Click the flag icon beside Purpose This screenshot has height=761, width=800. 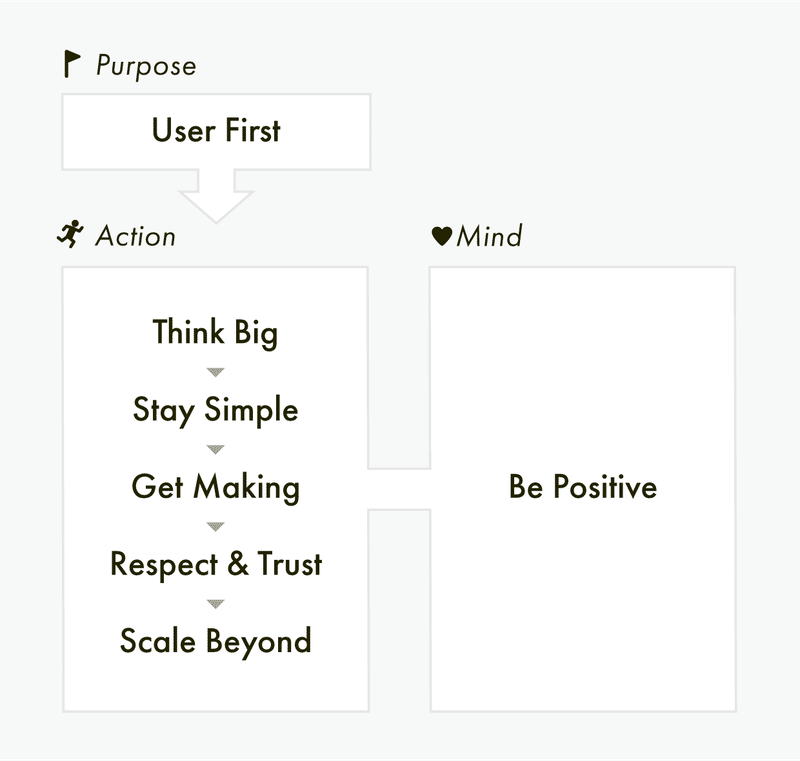tap(71, 66)
